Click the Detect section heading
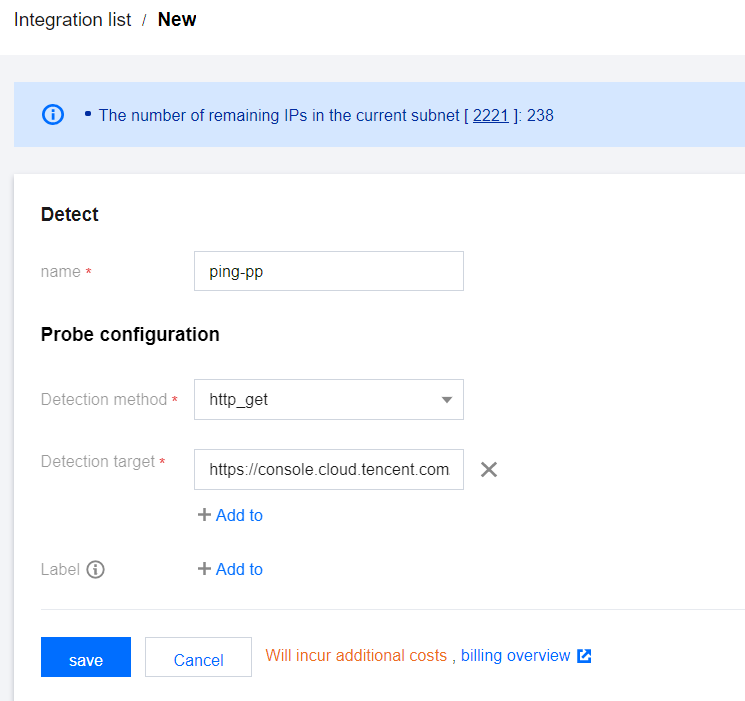This screenshot has height=701, width=745. tap(70, 214)
